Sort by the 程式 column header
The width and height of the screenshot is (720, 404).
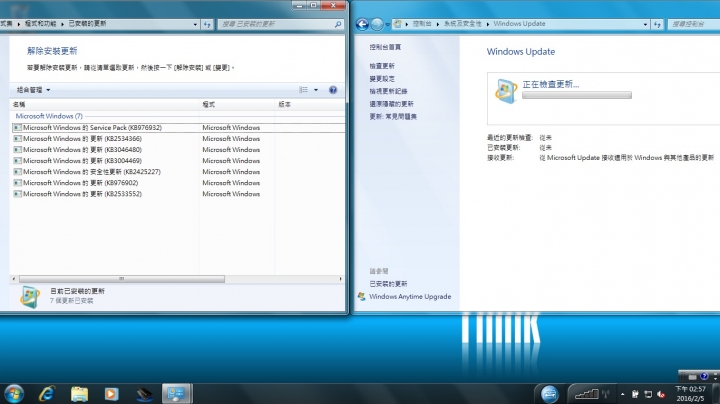click(x=237, y=105)
